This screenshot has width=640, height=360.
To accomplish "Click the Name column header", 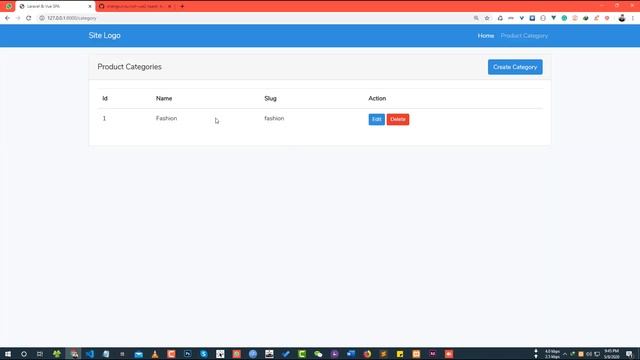I will point(164,98).
